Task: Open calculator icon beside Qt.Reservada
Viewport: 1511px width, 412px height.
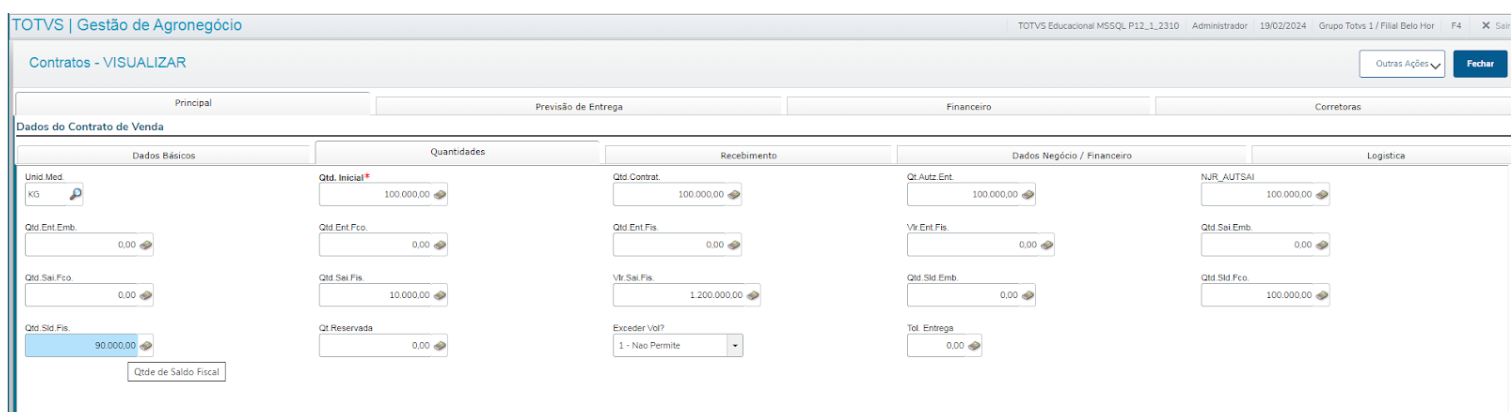Action: 440,345
